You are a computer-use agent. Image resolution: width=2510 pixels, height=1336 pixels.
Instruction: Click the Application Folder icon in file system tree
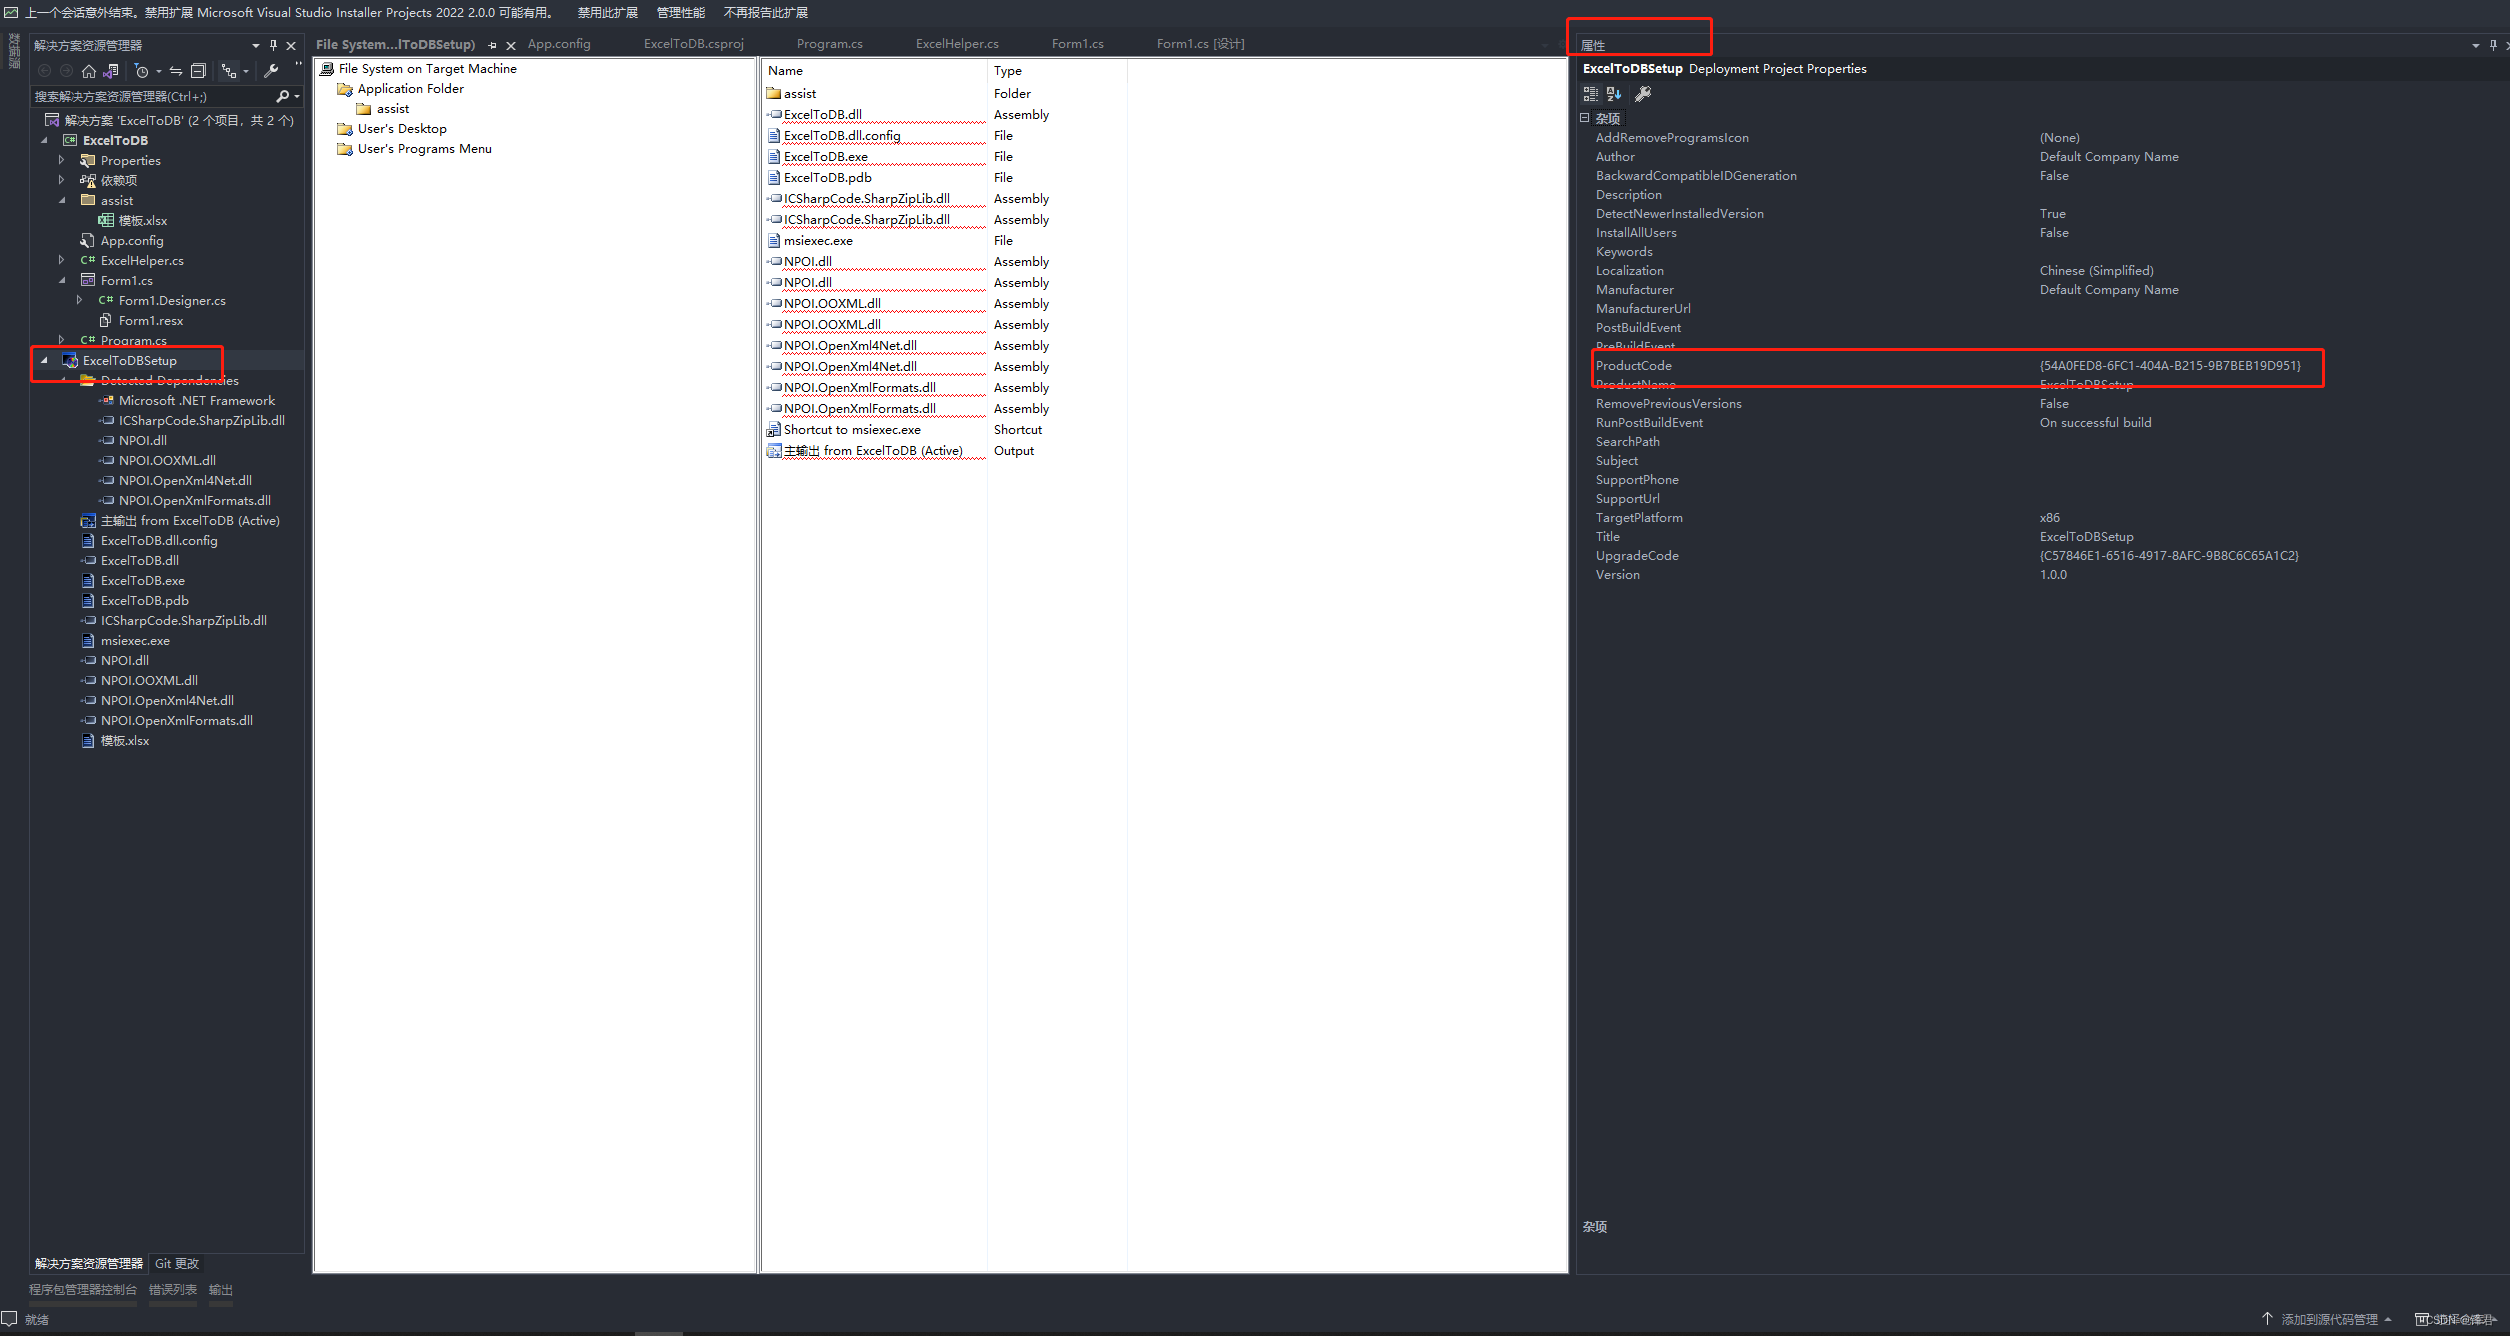tap(345, 89)
